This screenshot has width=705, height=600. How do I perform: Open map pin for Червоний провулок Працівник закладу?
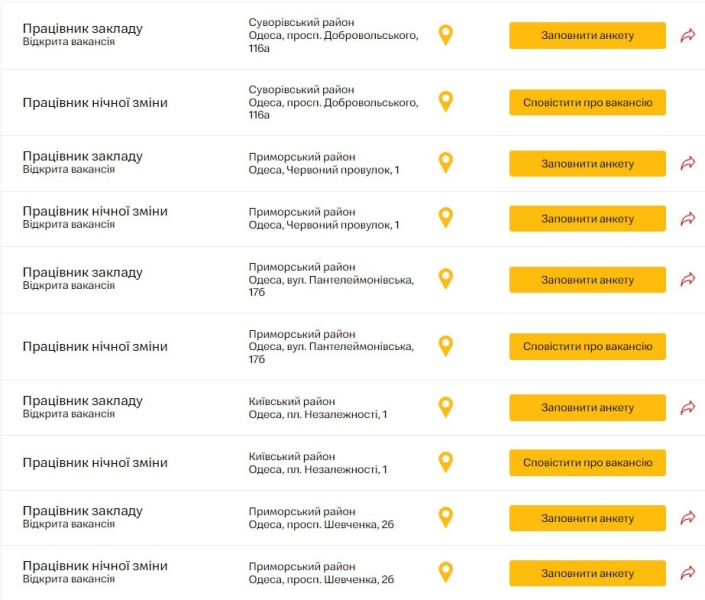446,162
